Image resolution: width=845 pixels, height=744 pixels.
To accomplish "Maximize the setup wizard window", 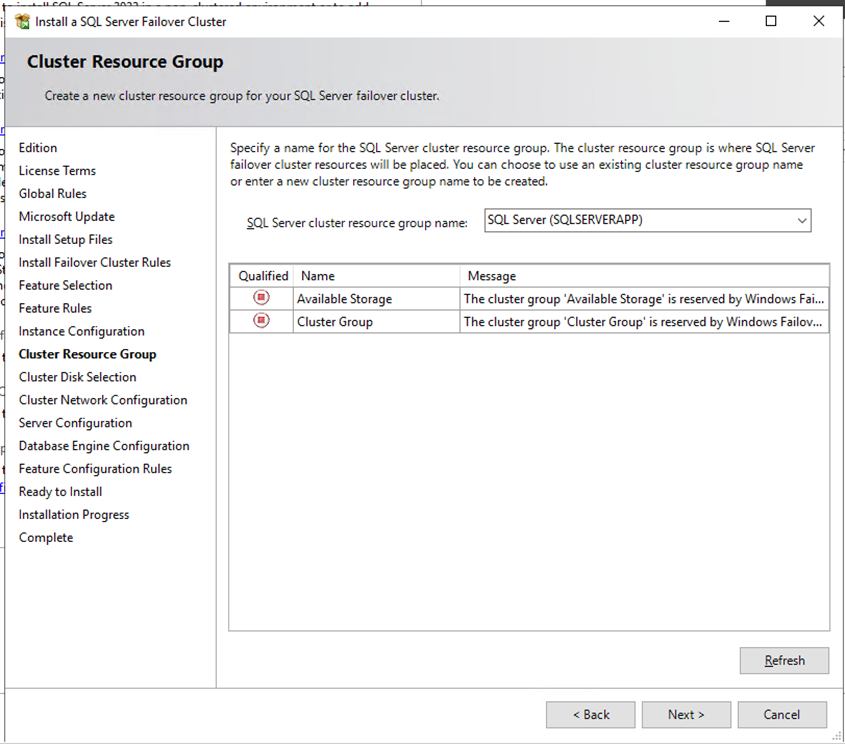I will (771, 22).
